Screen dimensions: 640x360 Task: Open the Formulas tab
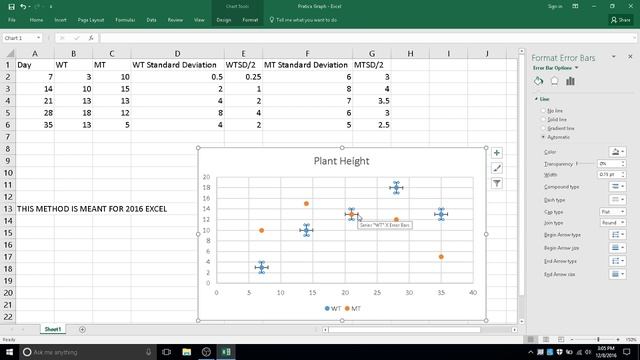[125, 20]
